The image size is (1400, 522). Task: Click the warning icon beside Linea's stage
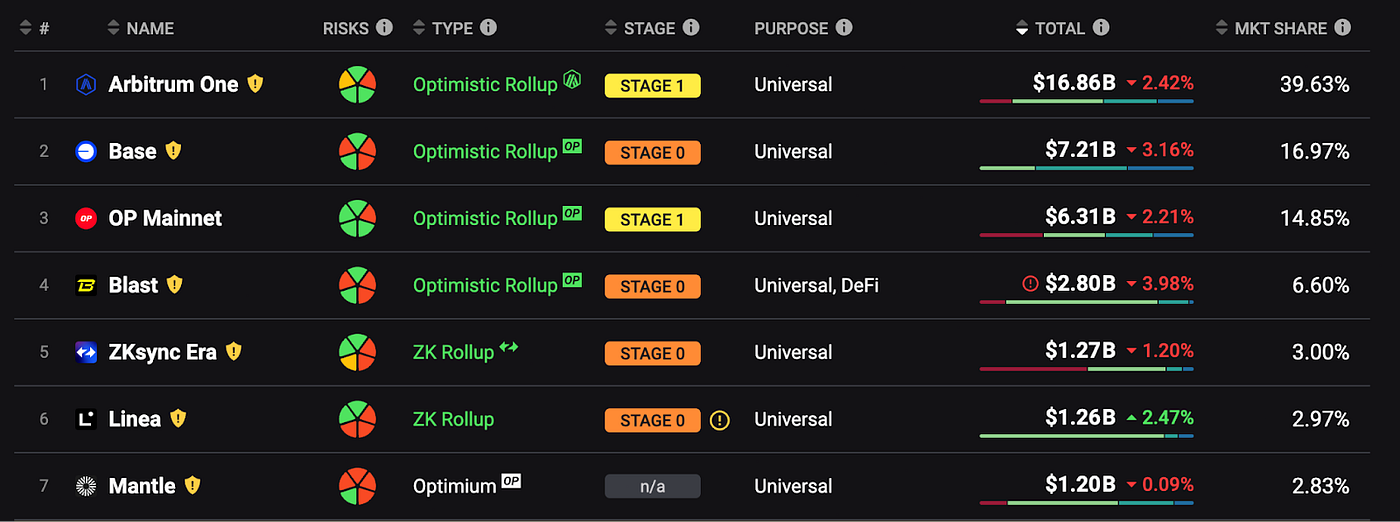click(720, 420)
